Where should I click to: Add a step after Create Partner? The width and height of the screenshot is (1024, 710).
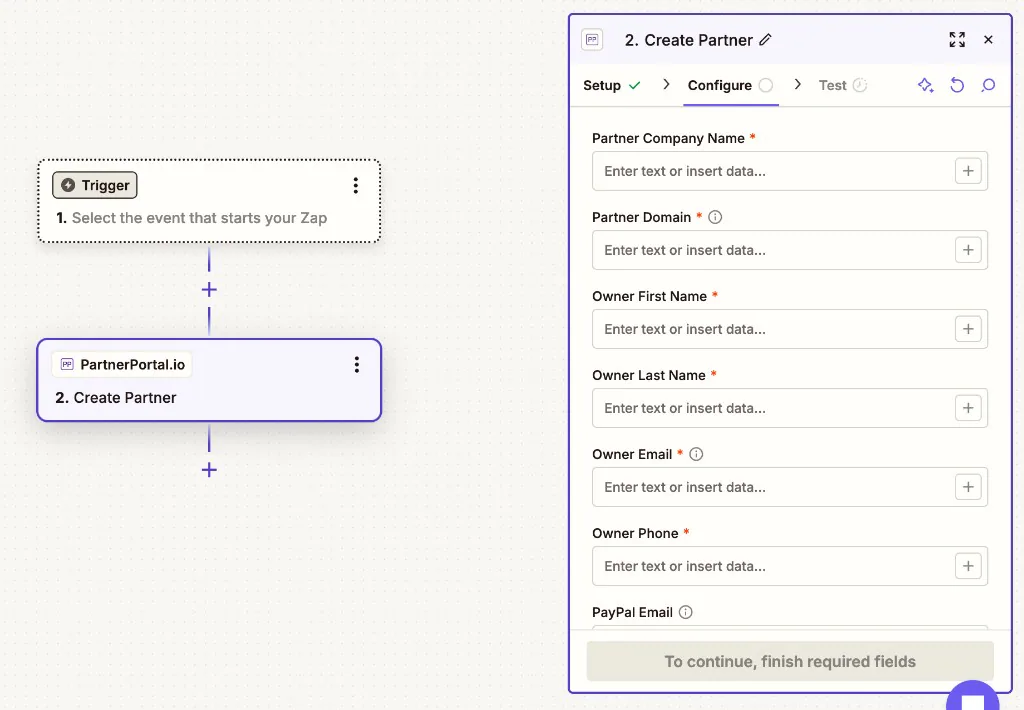[x=209, y=470]
